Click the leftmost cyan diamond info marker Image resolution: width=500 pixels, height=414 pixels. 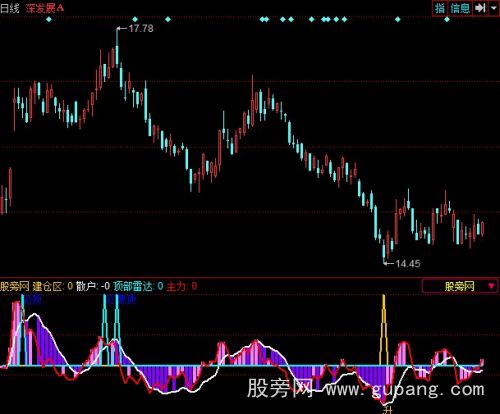(49, 19)
